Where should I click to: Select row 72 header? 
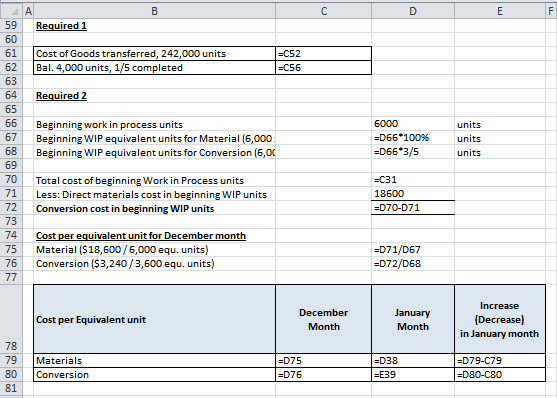pos(11,207)
